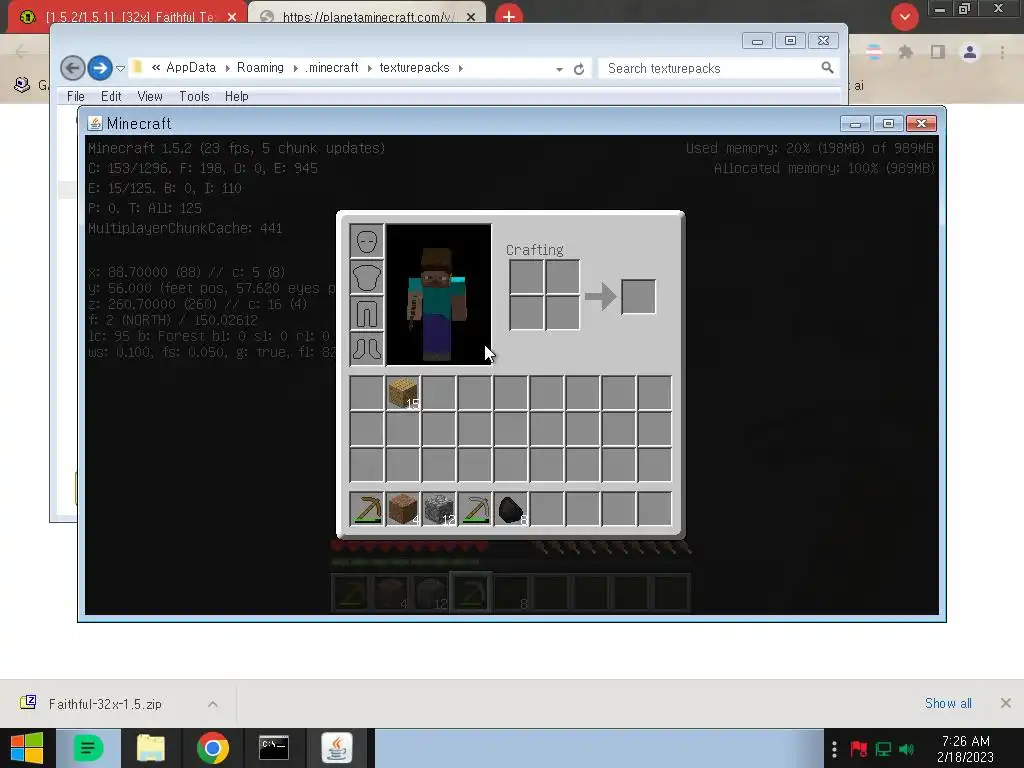Open the browser extensions puzzle icon
Screen dimensions: 1024x768
(x=905, y=52)
